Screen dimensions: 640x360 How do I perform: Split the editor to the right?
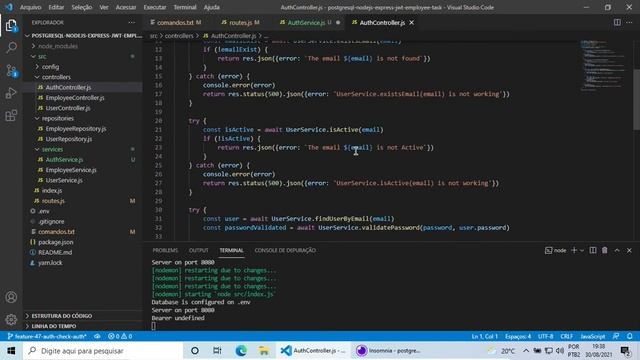click(x=617, y=22)
